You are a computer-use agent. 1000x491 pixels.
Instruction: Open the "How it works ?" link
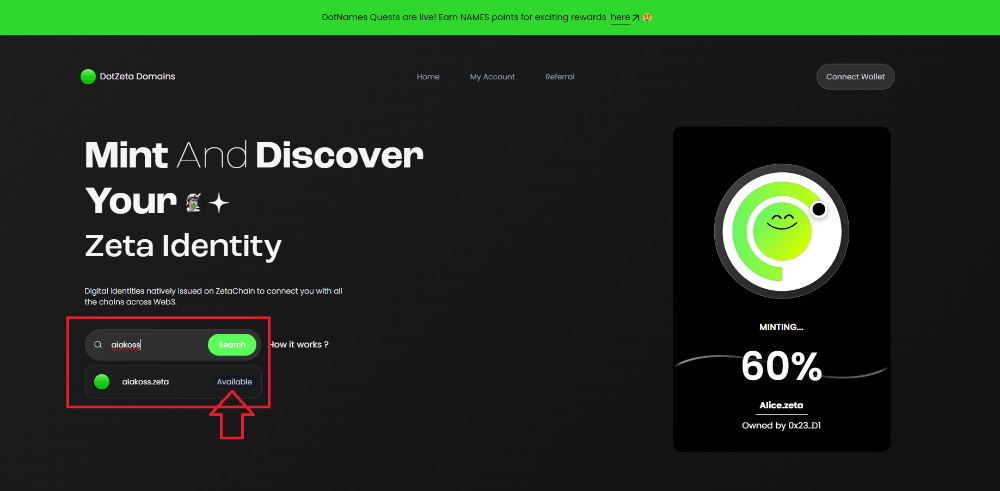pos(298,344)
